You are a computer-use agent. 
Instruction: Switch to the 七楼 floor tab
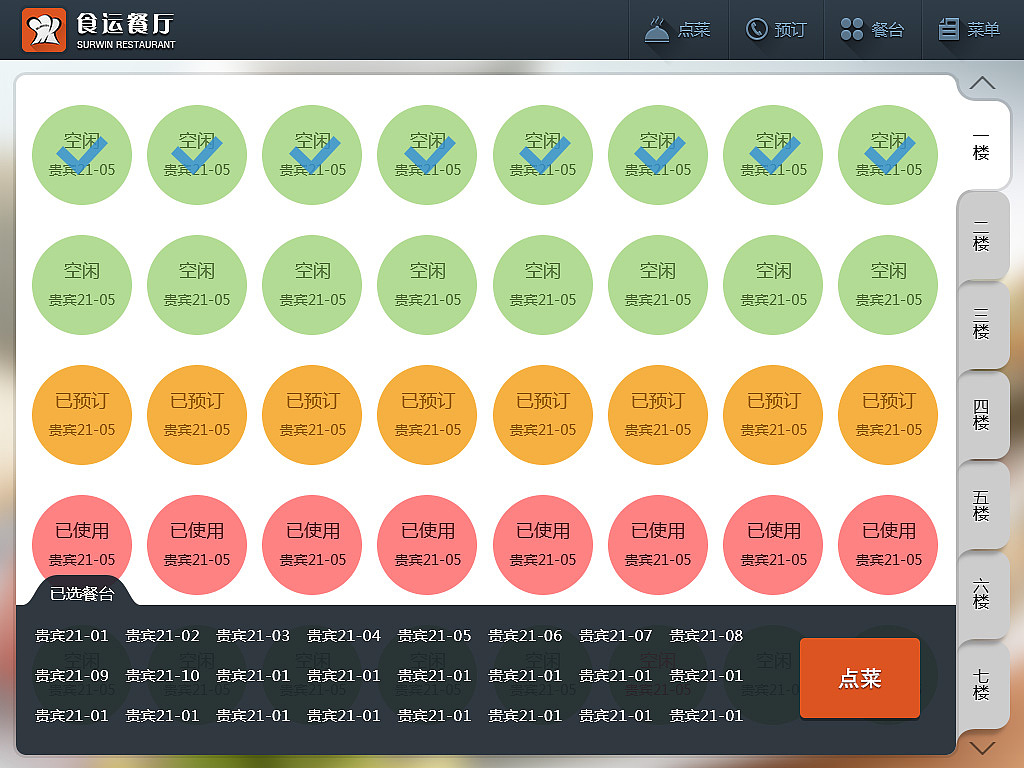point(982,684)
